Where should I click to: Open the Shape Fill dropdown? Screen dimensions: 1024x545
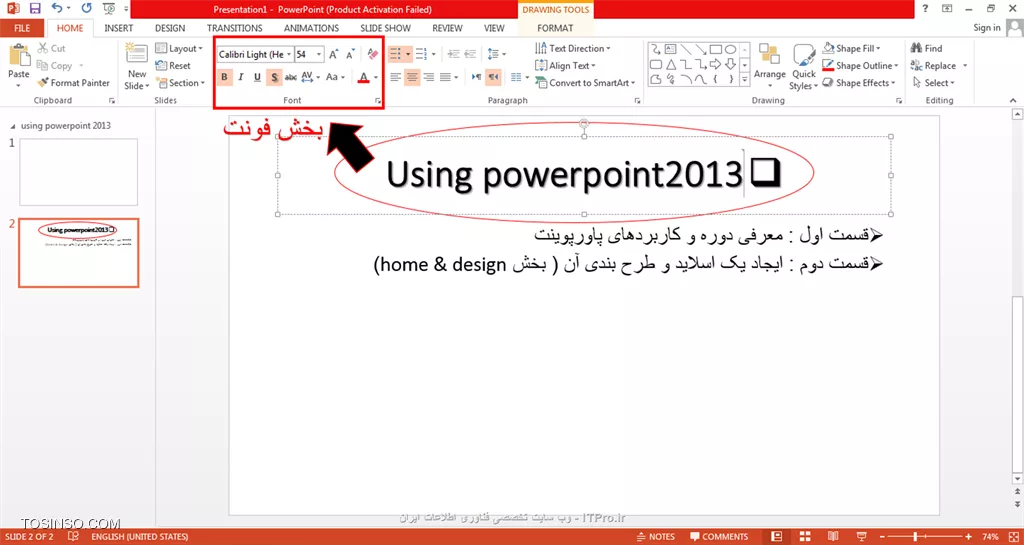(x=852, y=48)
